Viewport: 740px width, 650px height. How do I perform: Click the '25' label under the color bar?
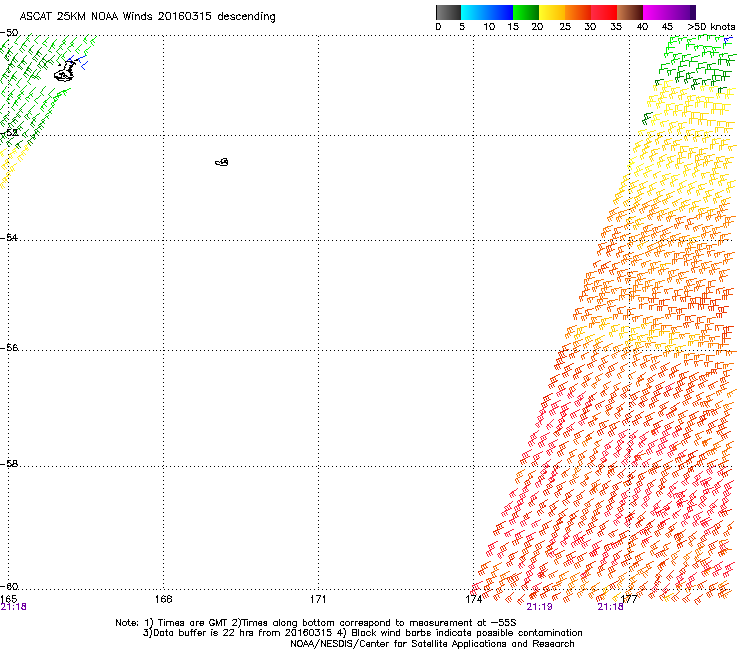[565, 27]
